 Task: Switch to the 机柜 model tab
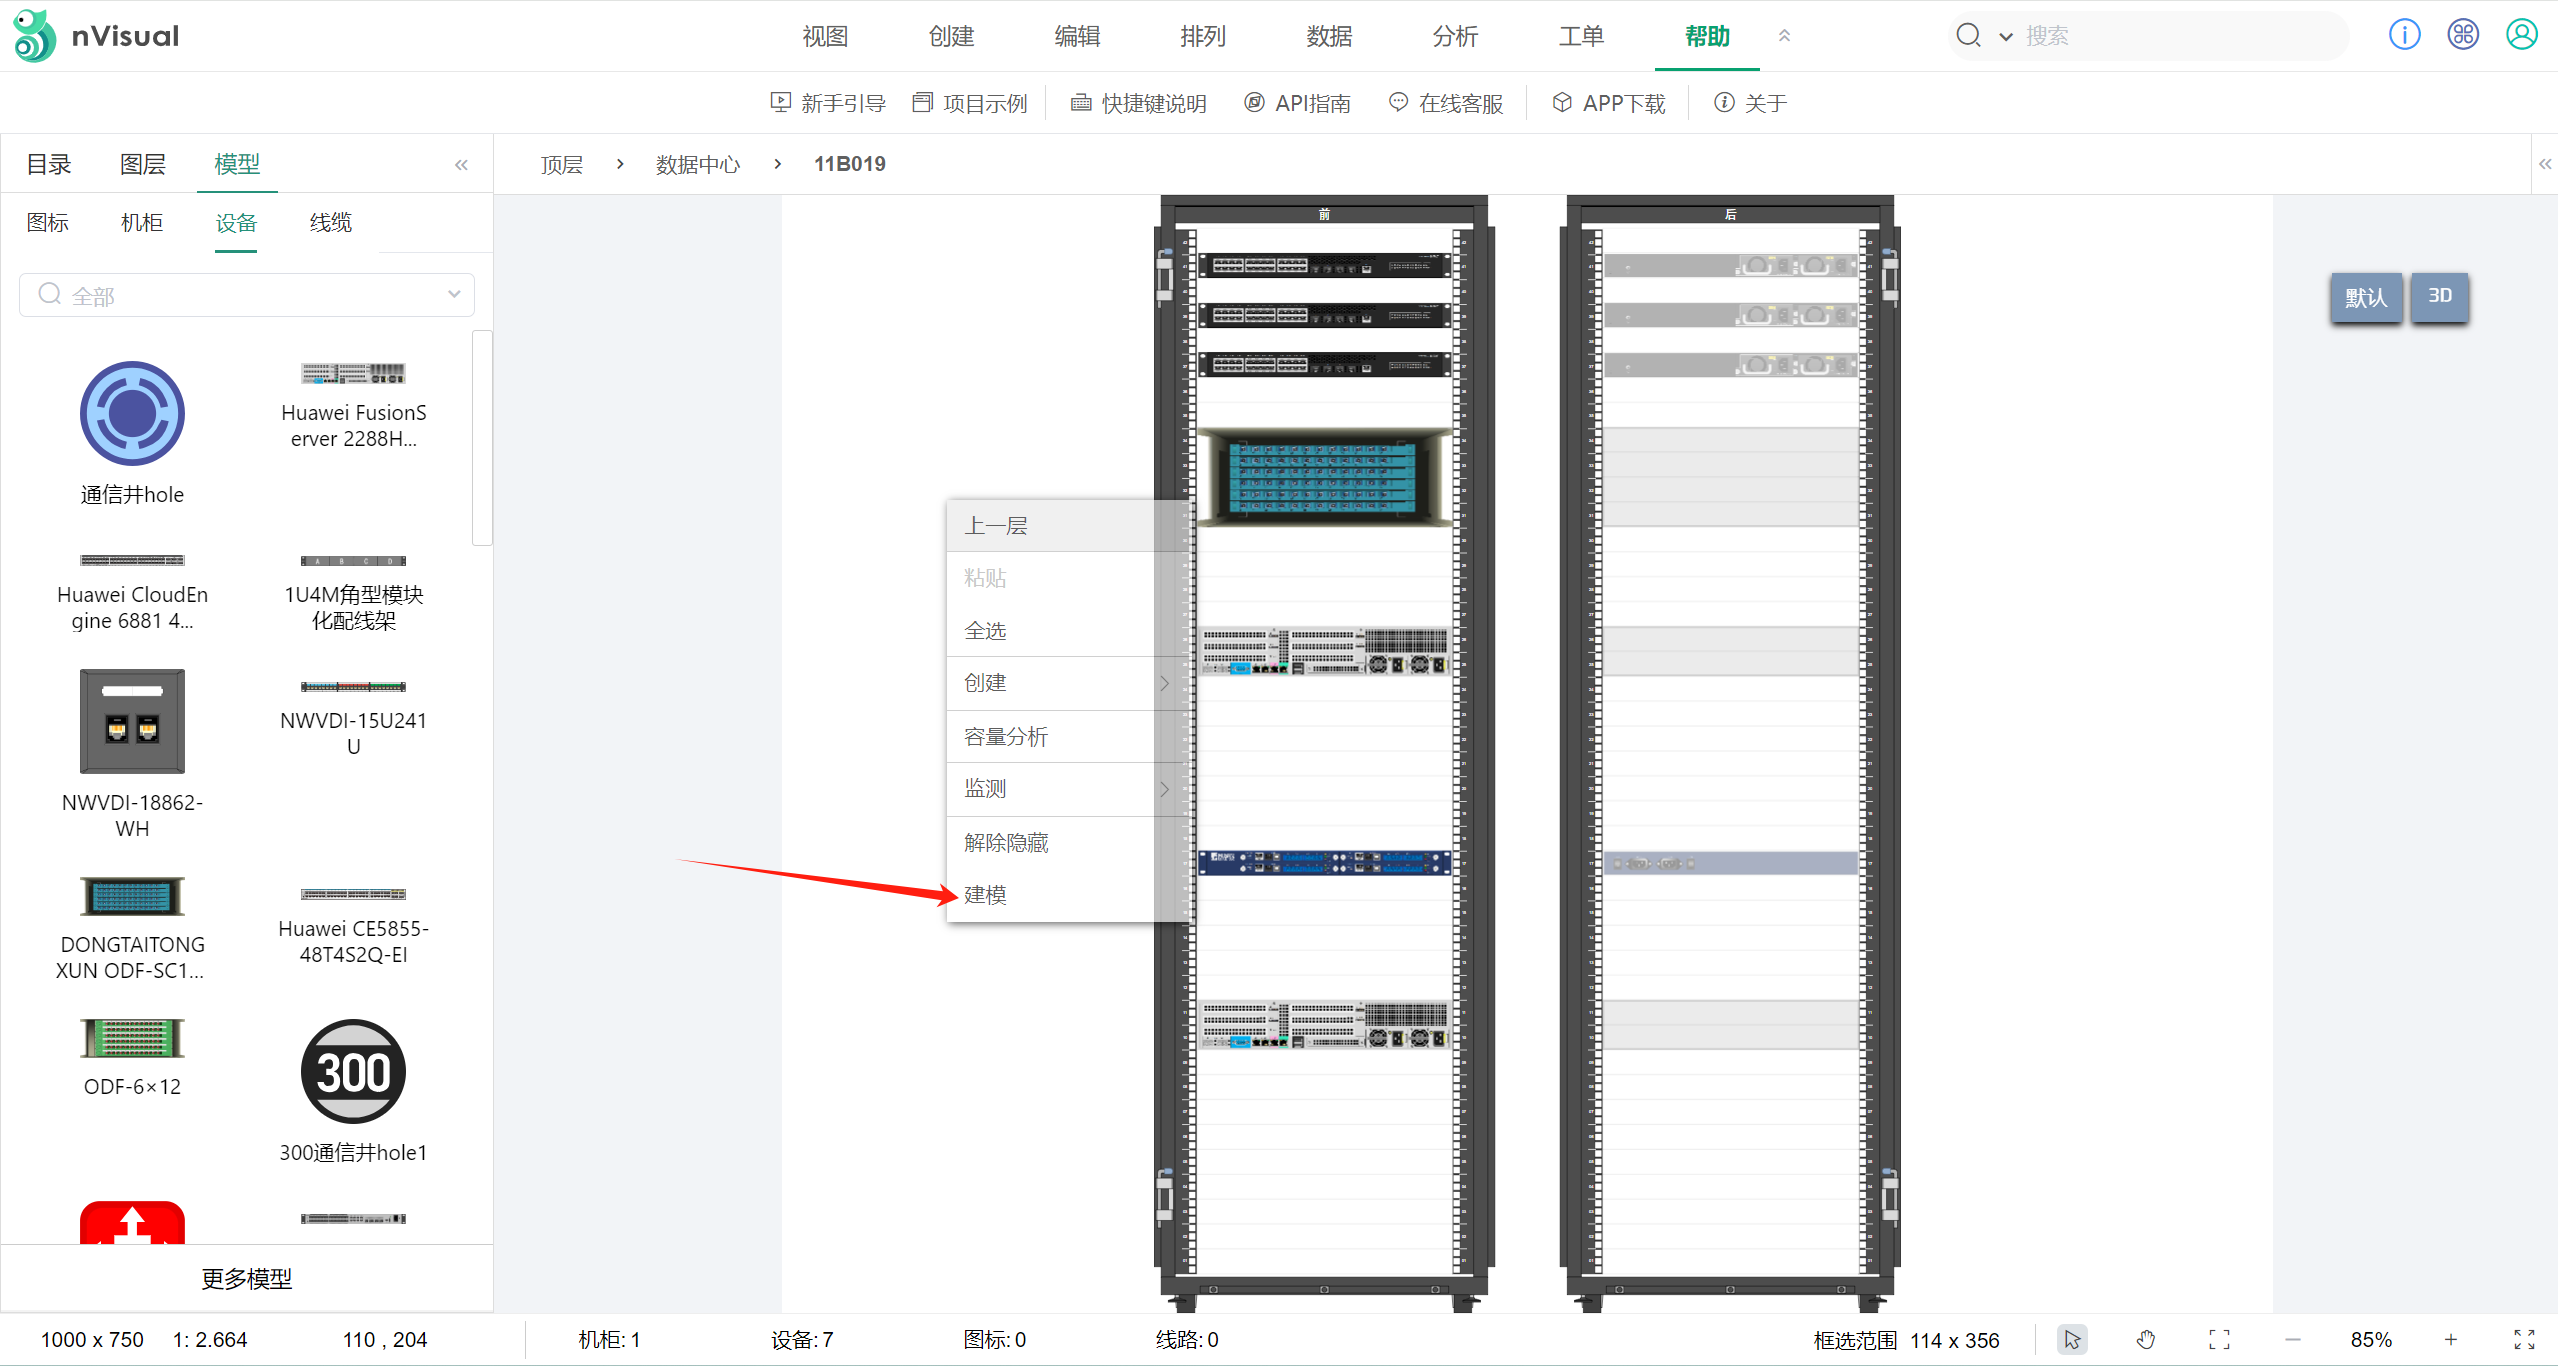[x=142, y=223]
